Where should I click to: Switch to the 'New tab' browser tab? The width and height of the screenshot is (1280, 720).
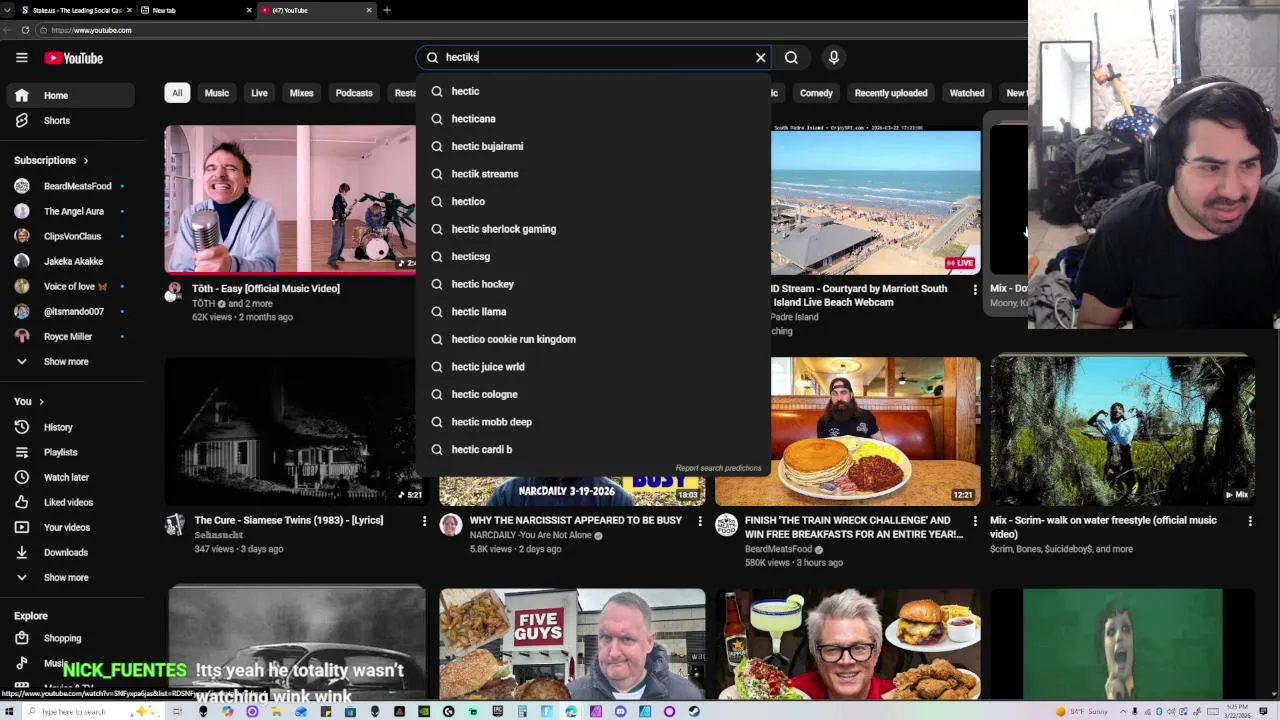coord(195,10)
